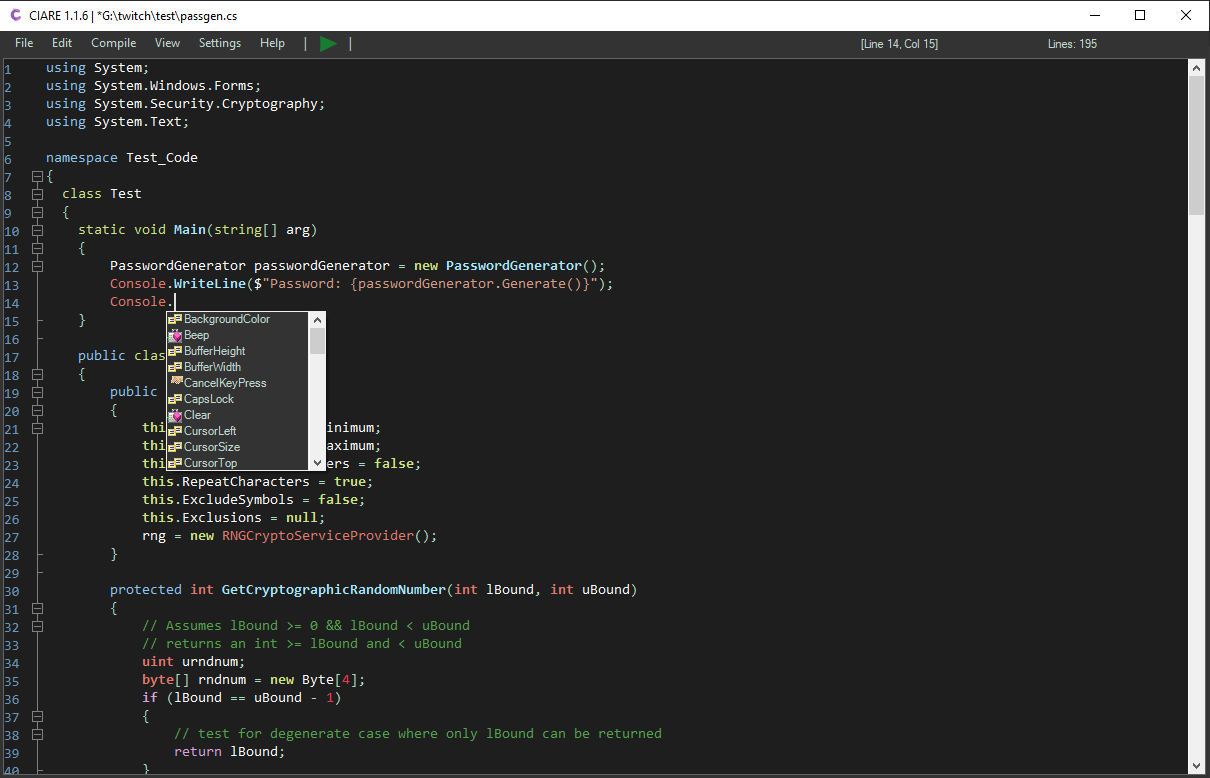Collapse the fold marker on line 11
1210x778 pixels.
(37, 248)
